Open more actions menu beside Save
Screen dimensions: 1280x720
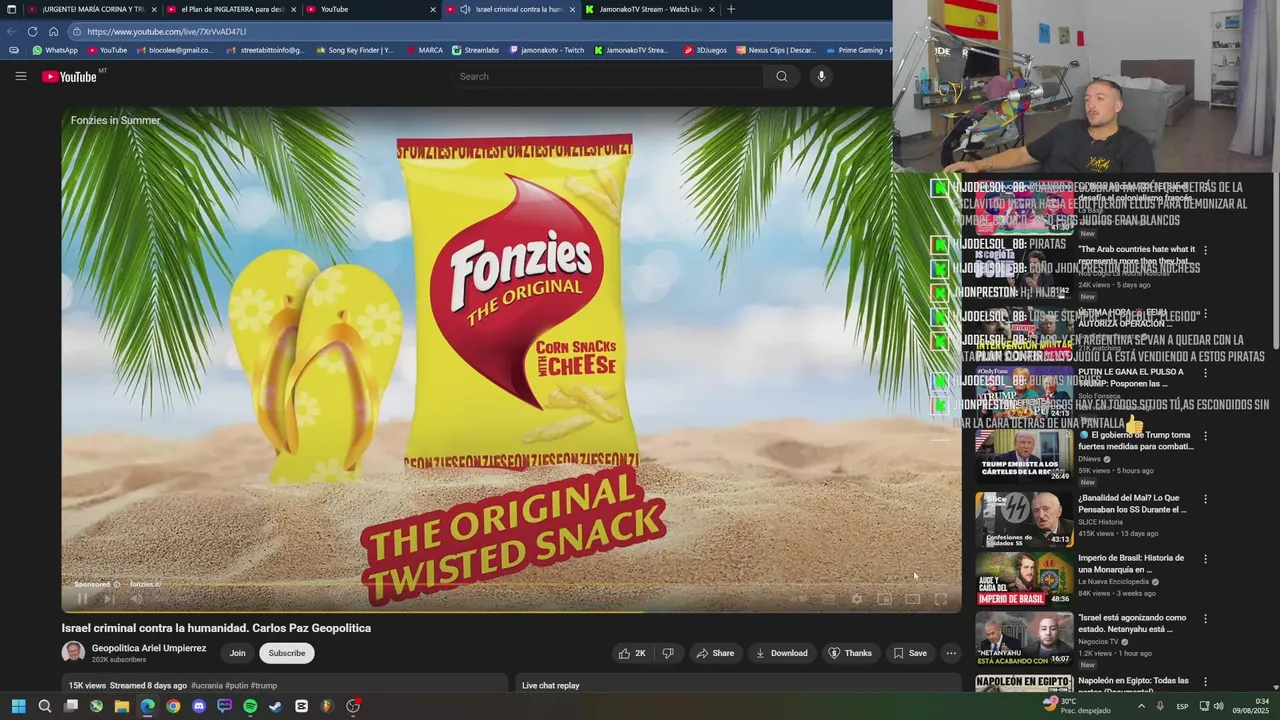pyautogui.click(x=951, y=653)
